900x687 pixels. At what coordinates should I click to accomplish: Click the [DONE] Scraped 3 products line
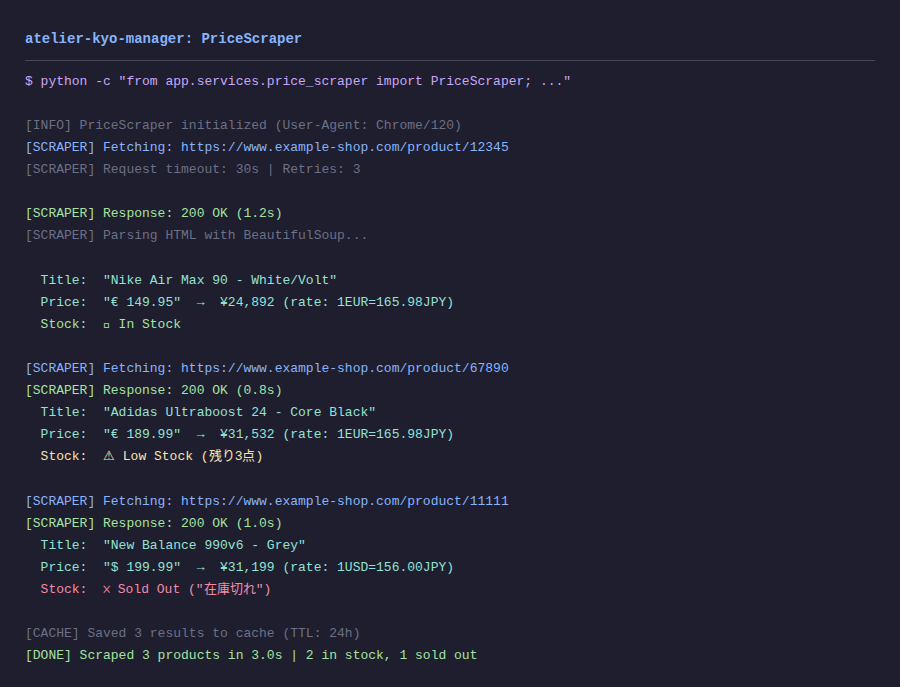pos(251,655)
